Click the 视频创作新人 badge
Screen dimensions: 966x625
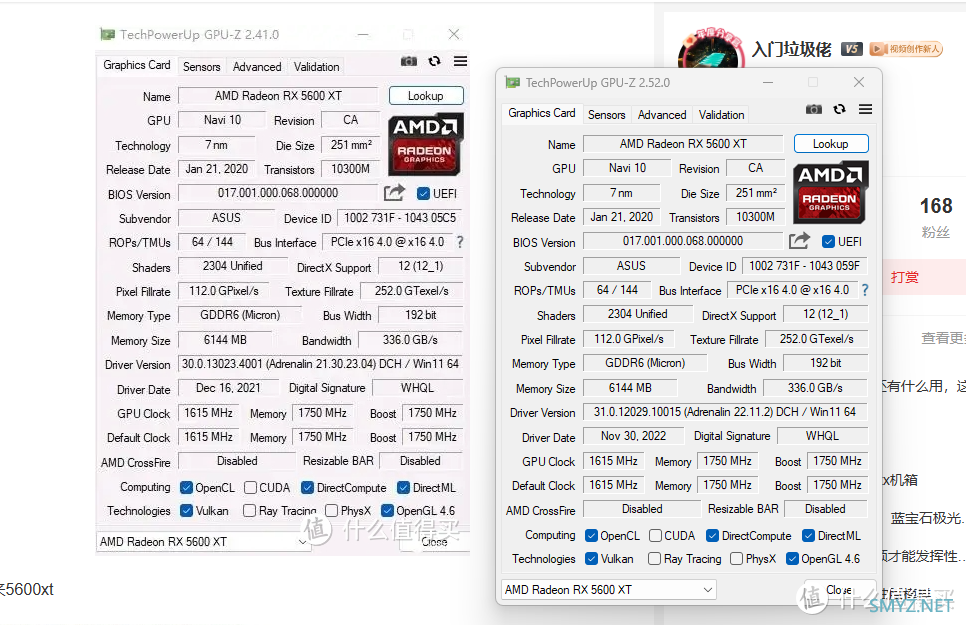tap(906, 49)
